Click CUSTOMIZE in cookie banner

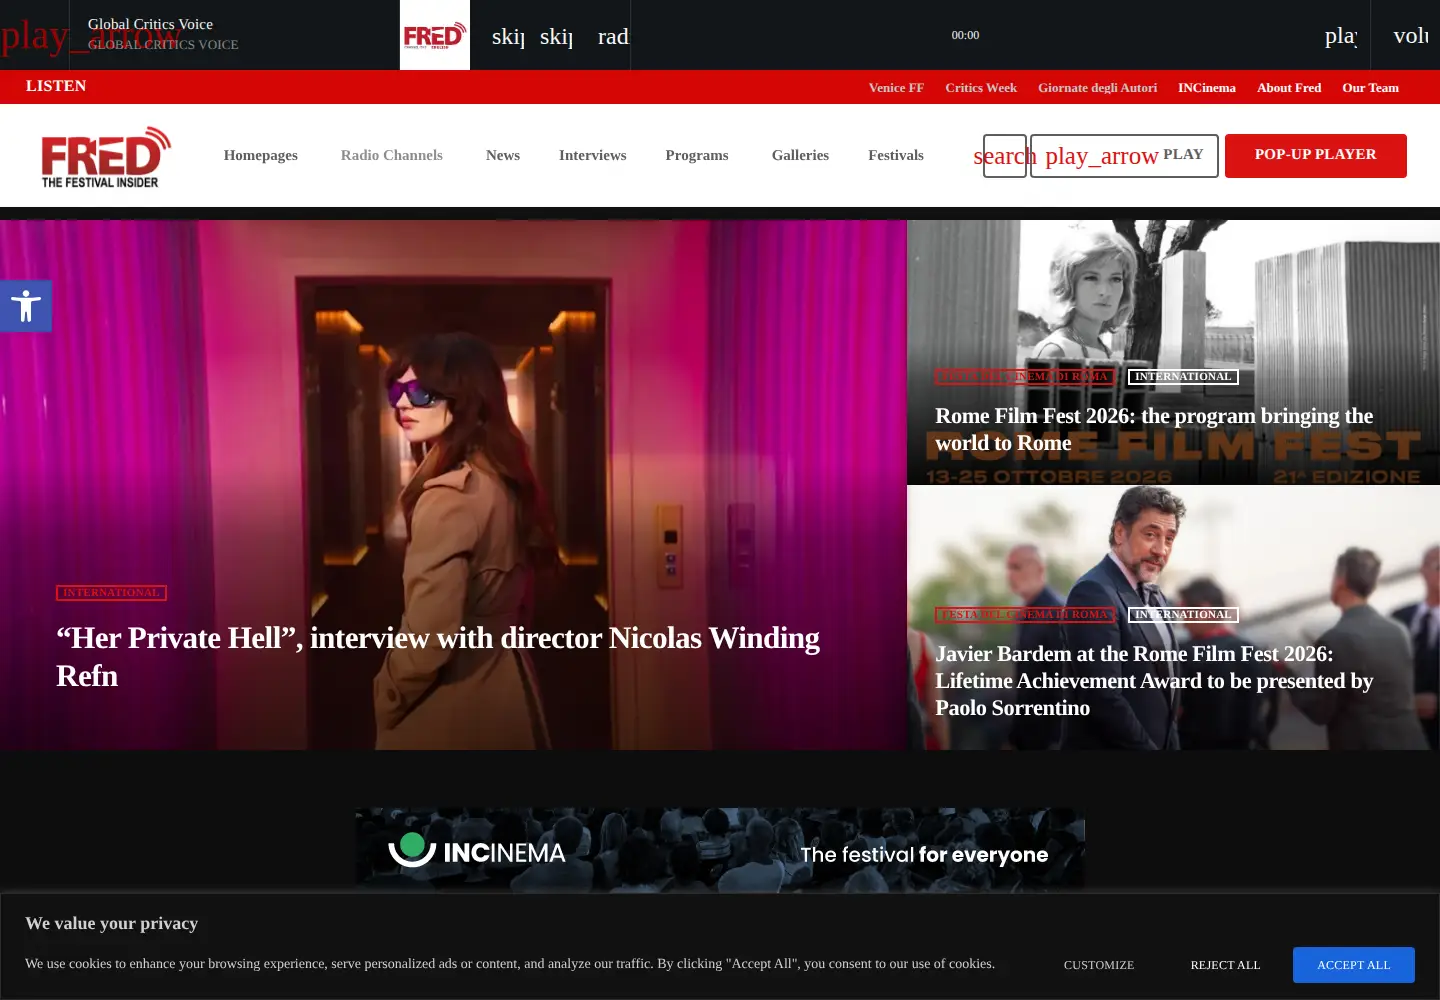point(1099,965)
